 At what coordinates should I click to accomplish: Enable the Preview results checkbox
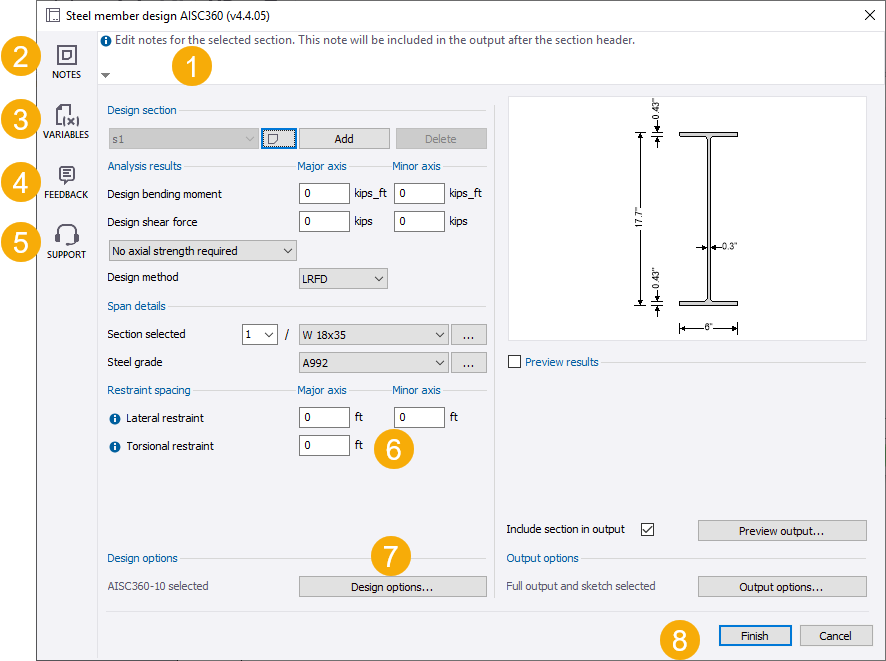[514, 362]
